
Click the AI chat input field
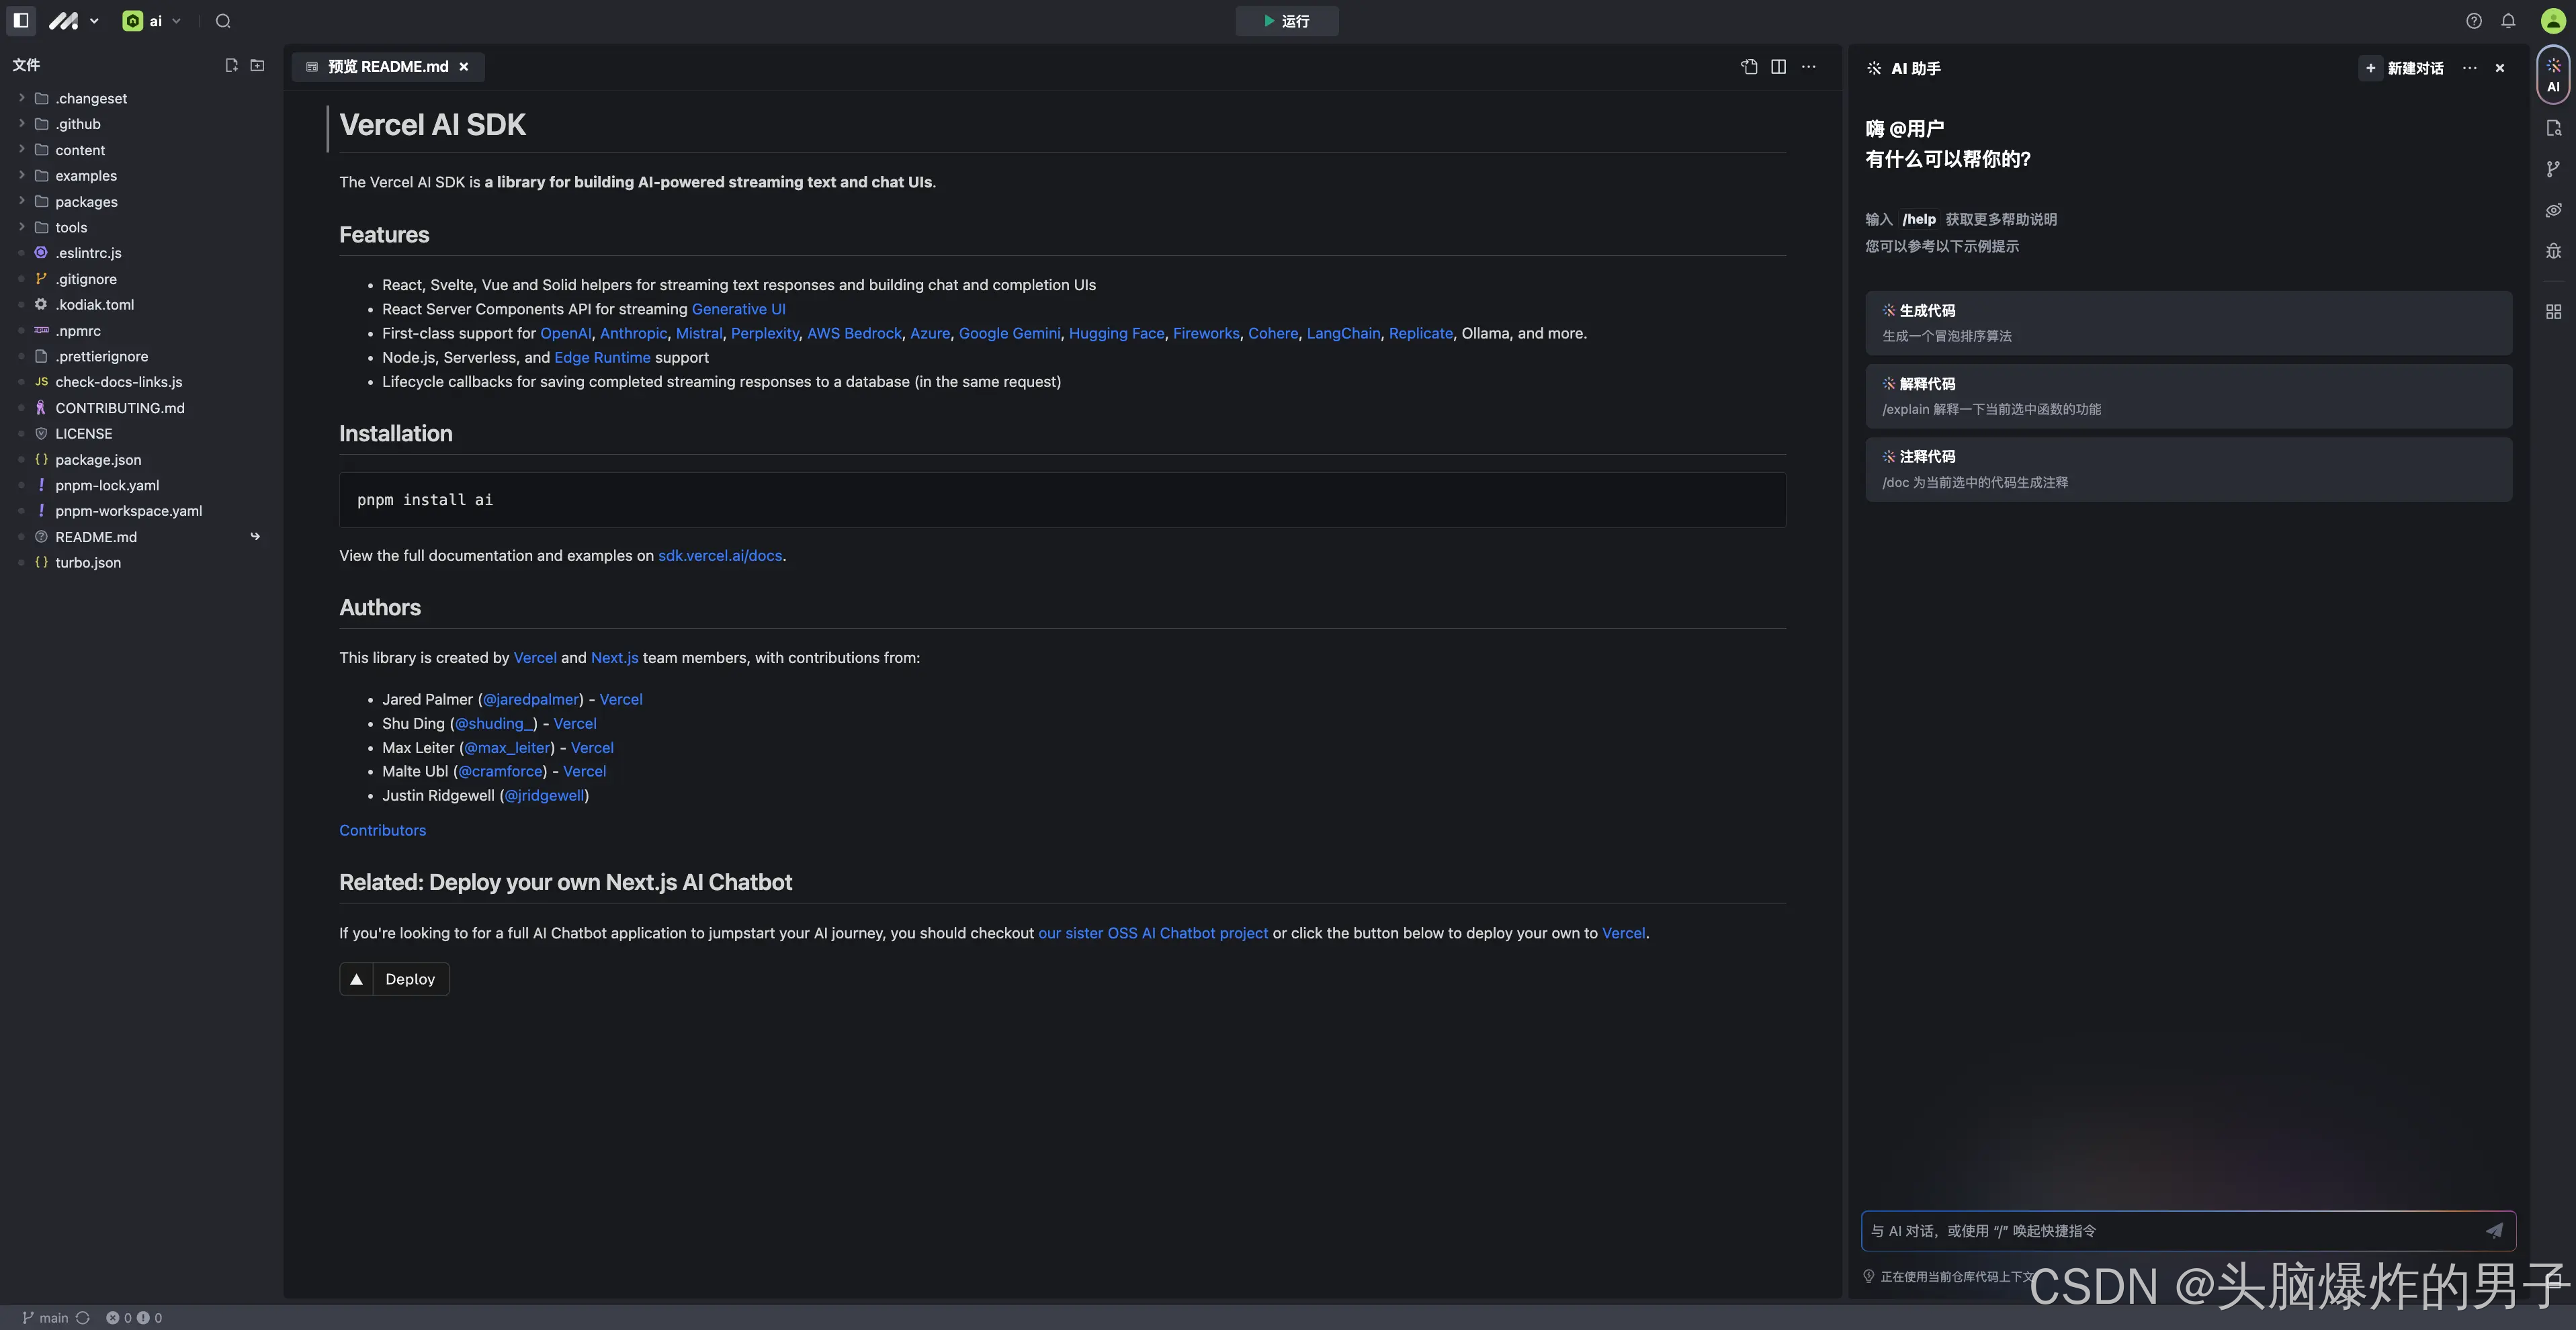click(2170, 1231)
